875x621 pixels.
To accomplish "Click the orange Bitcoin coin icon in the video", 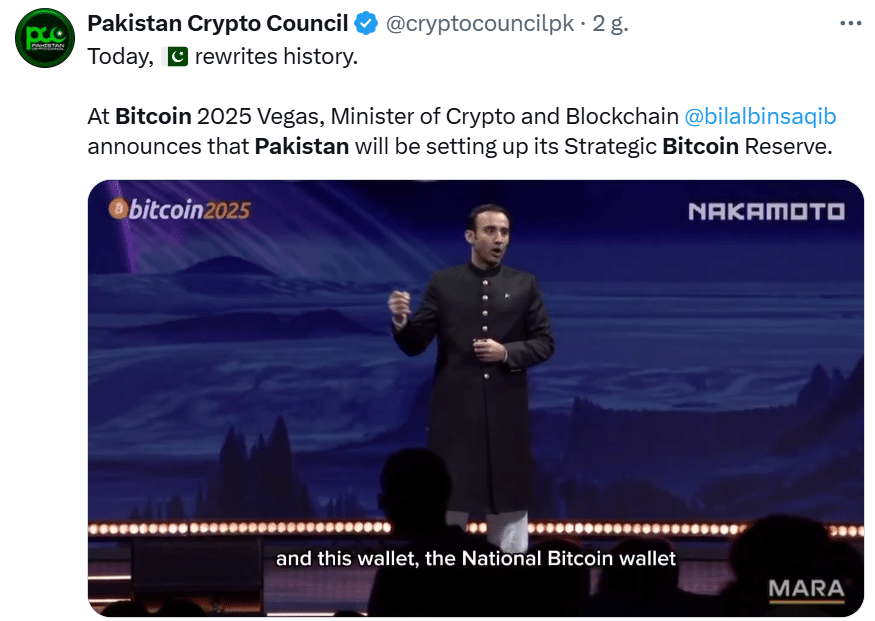I will tap(118, 209).
